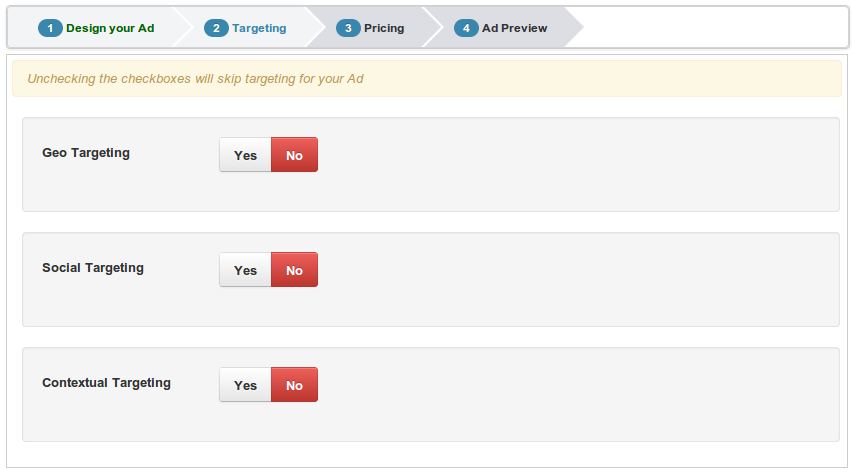Click the step 1 number badge
This screenshot has width=852, height=474.
click(50, 28)
